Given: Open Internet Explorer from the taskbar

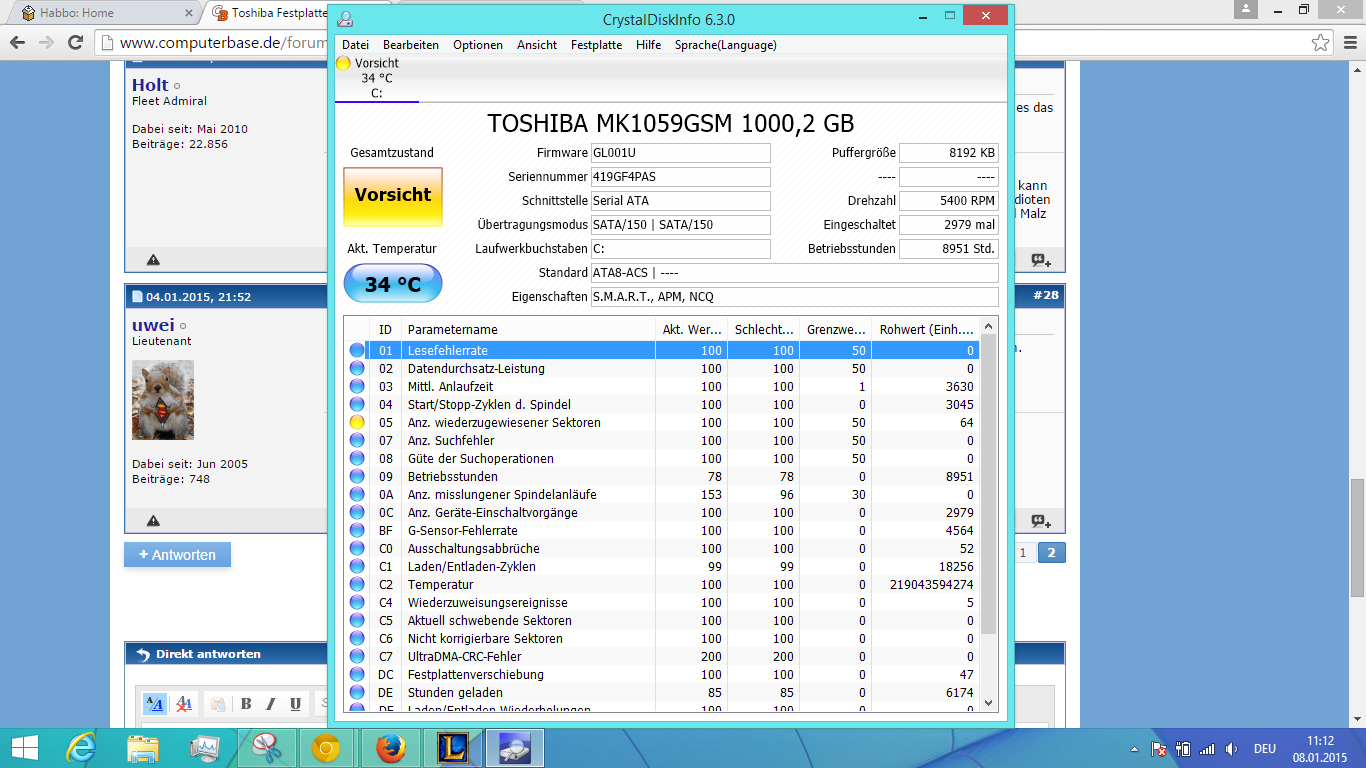Looking at the screenshot, I should tap(81, 748).
